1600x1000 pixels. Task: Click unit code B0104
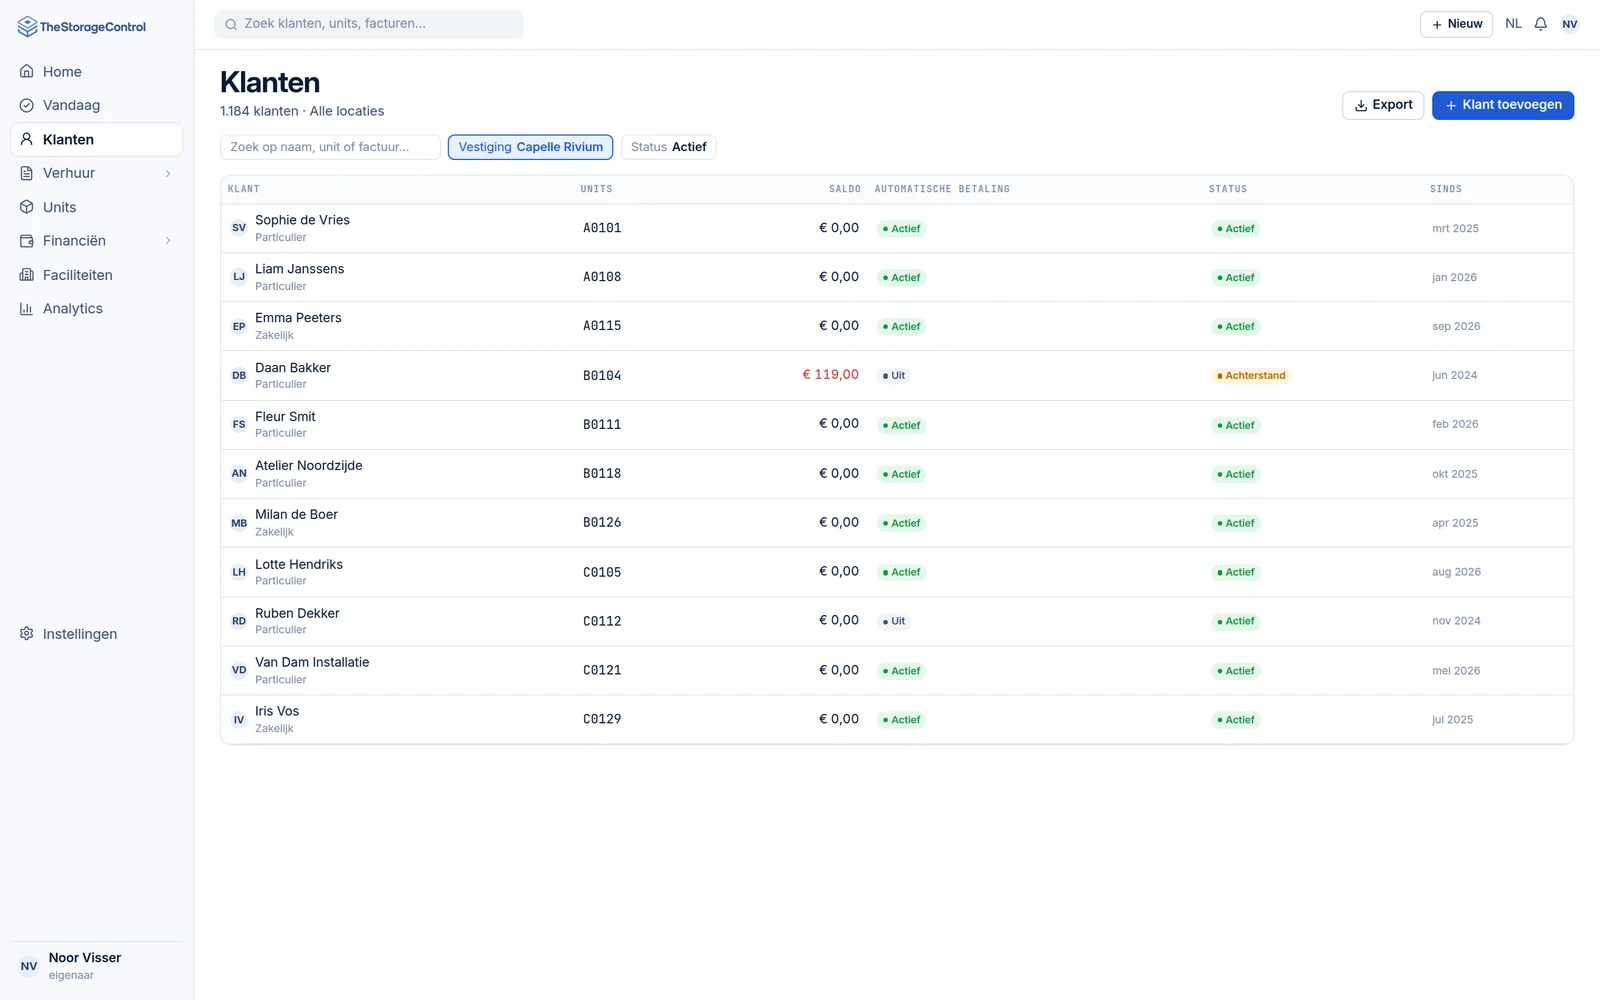pos(602,376)
